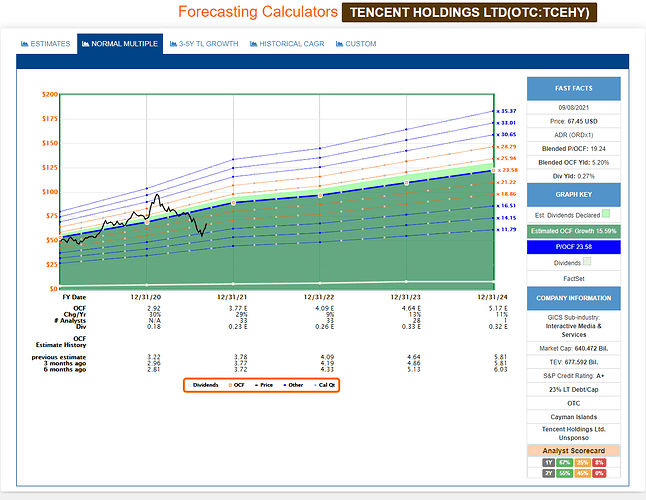The height and width of the screenshot is (500, 646).
Task: Click the Tencent Holdings ticker banner
Action: tap(469, 12)
